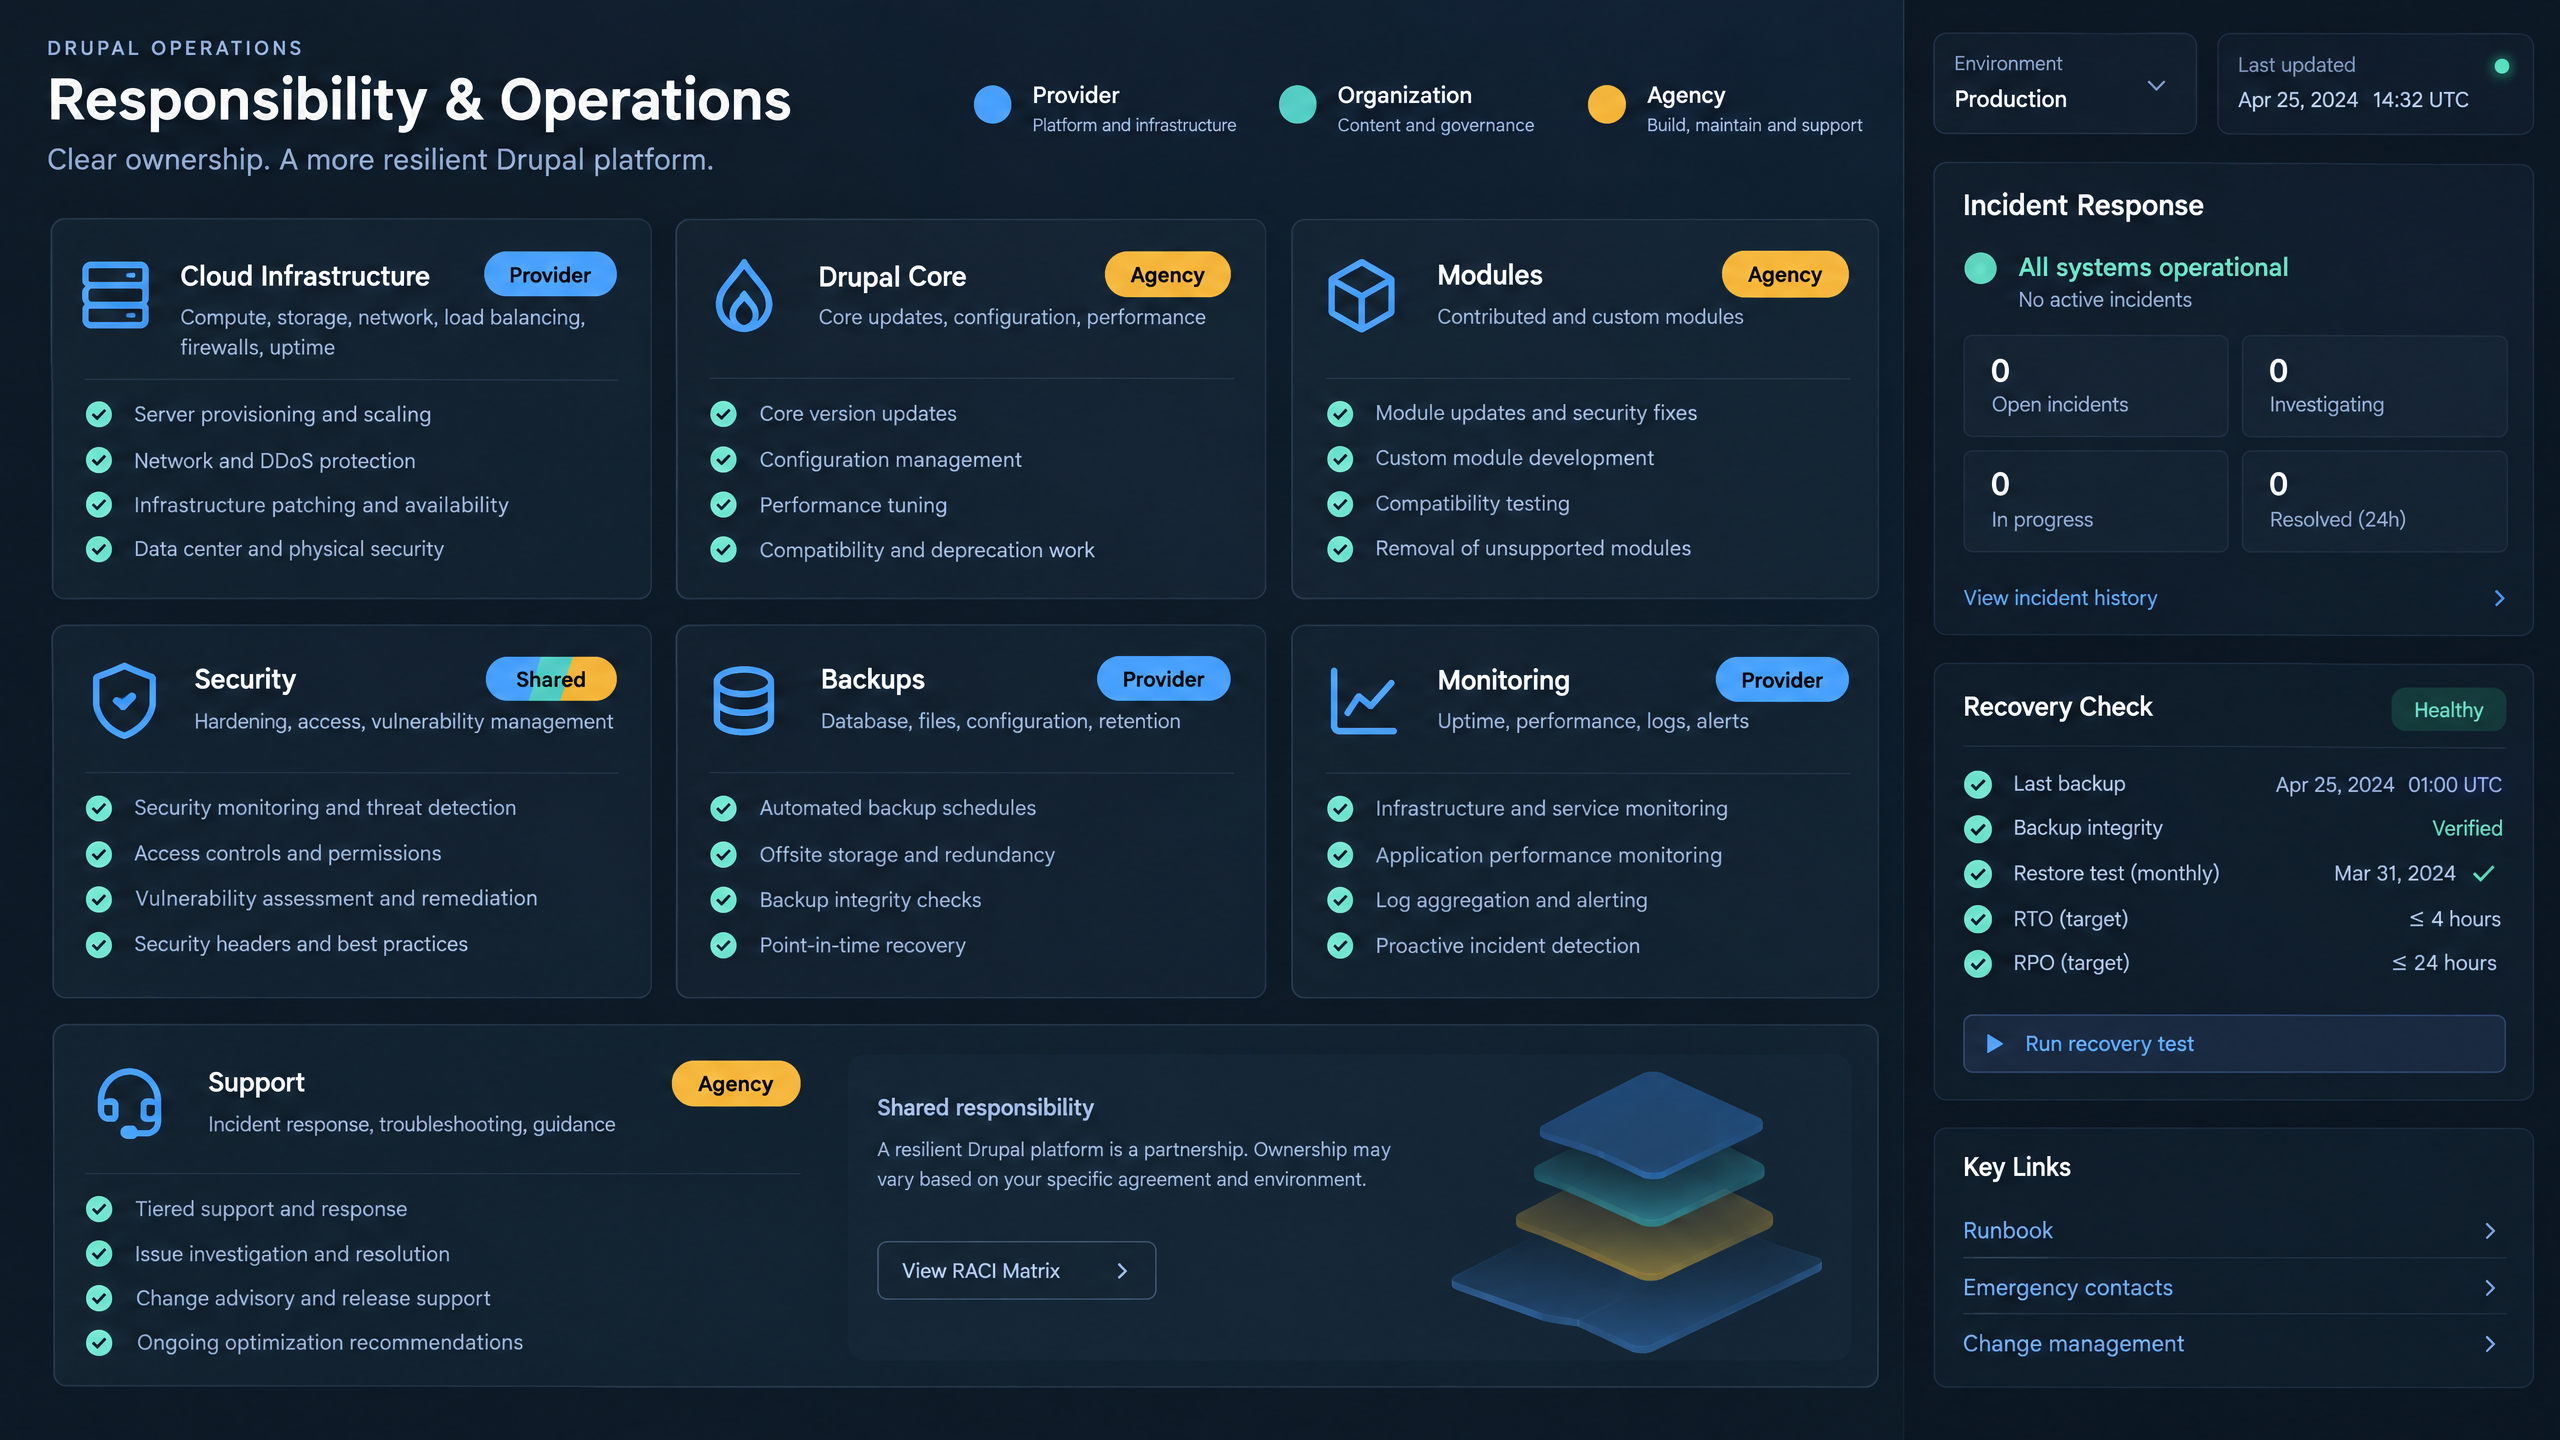Click the Drupal Core droplet icon
Image resolution: width=2560 pixels, height=1440 pixels.
click(x=744, y=296)
